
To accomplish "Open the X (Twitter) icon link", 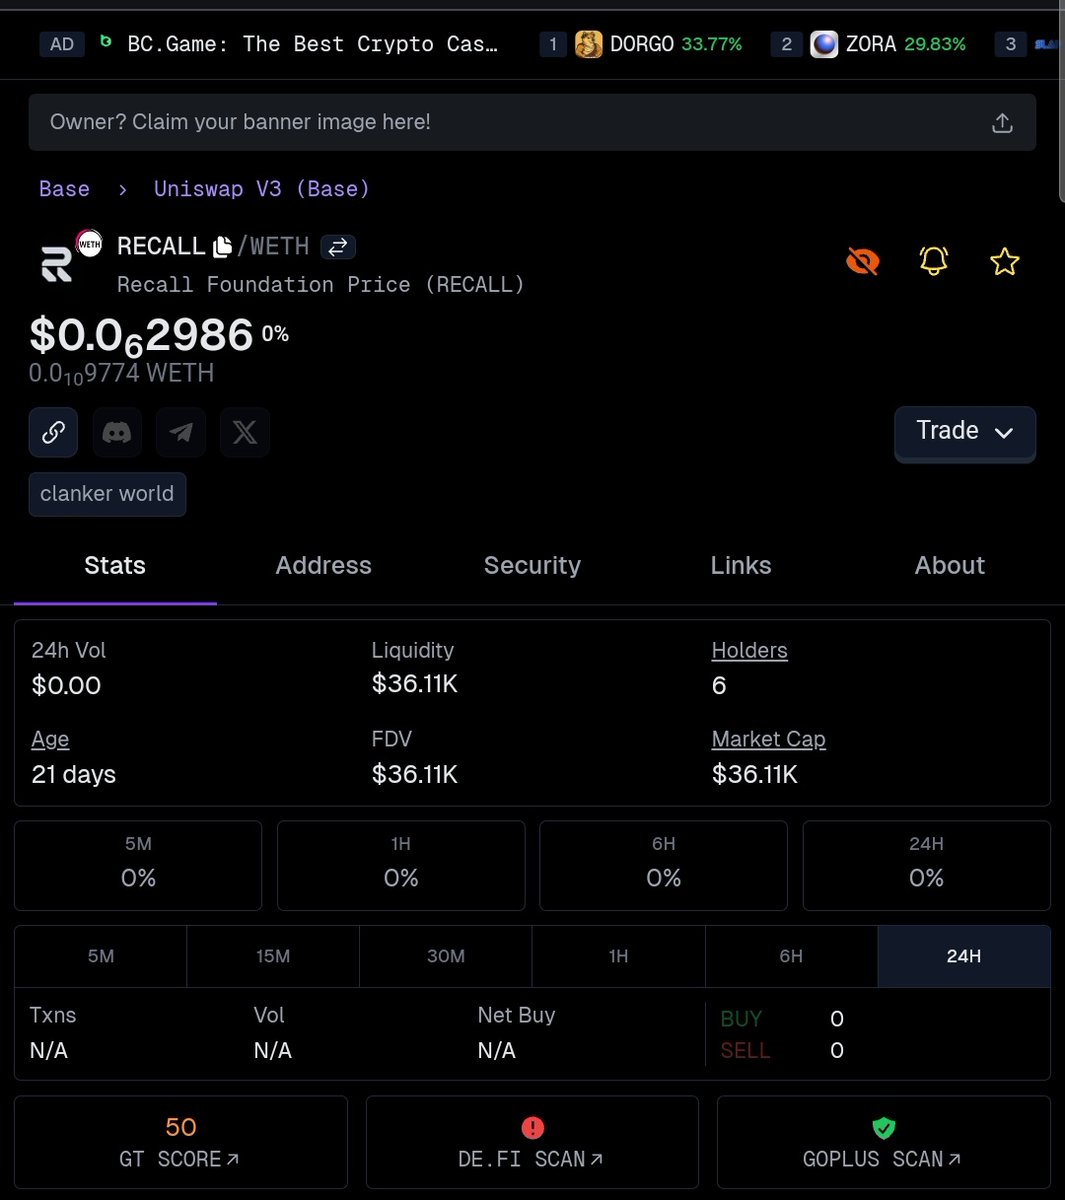I will pos(245,432).
